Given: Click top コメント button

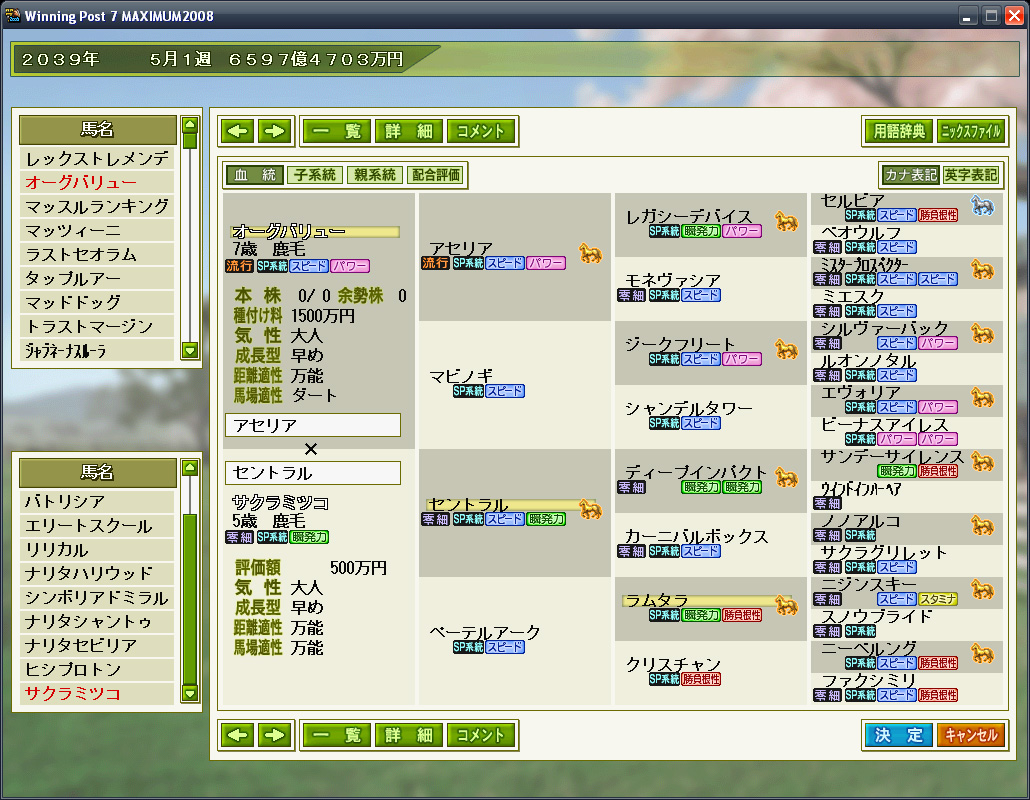Looking at the screenshot, I should pyautogui.click(x=480, y=131).
